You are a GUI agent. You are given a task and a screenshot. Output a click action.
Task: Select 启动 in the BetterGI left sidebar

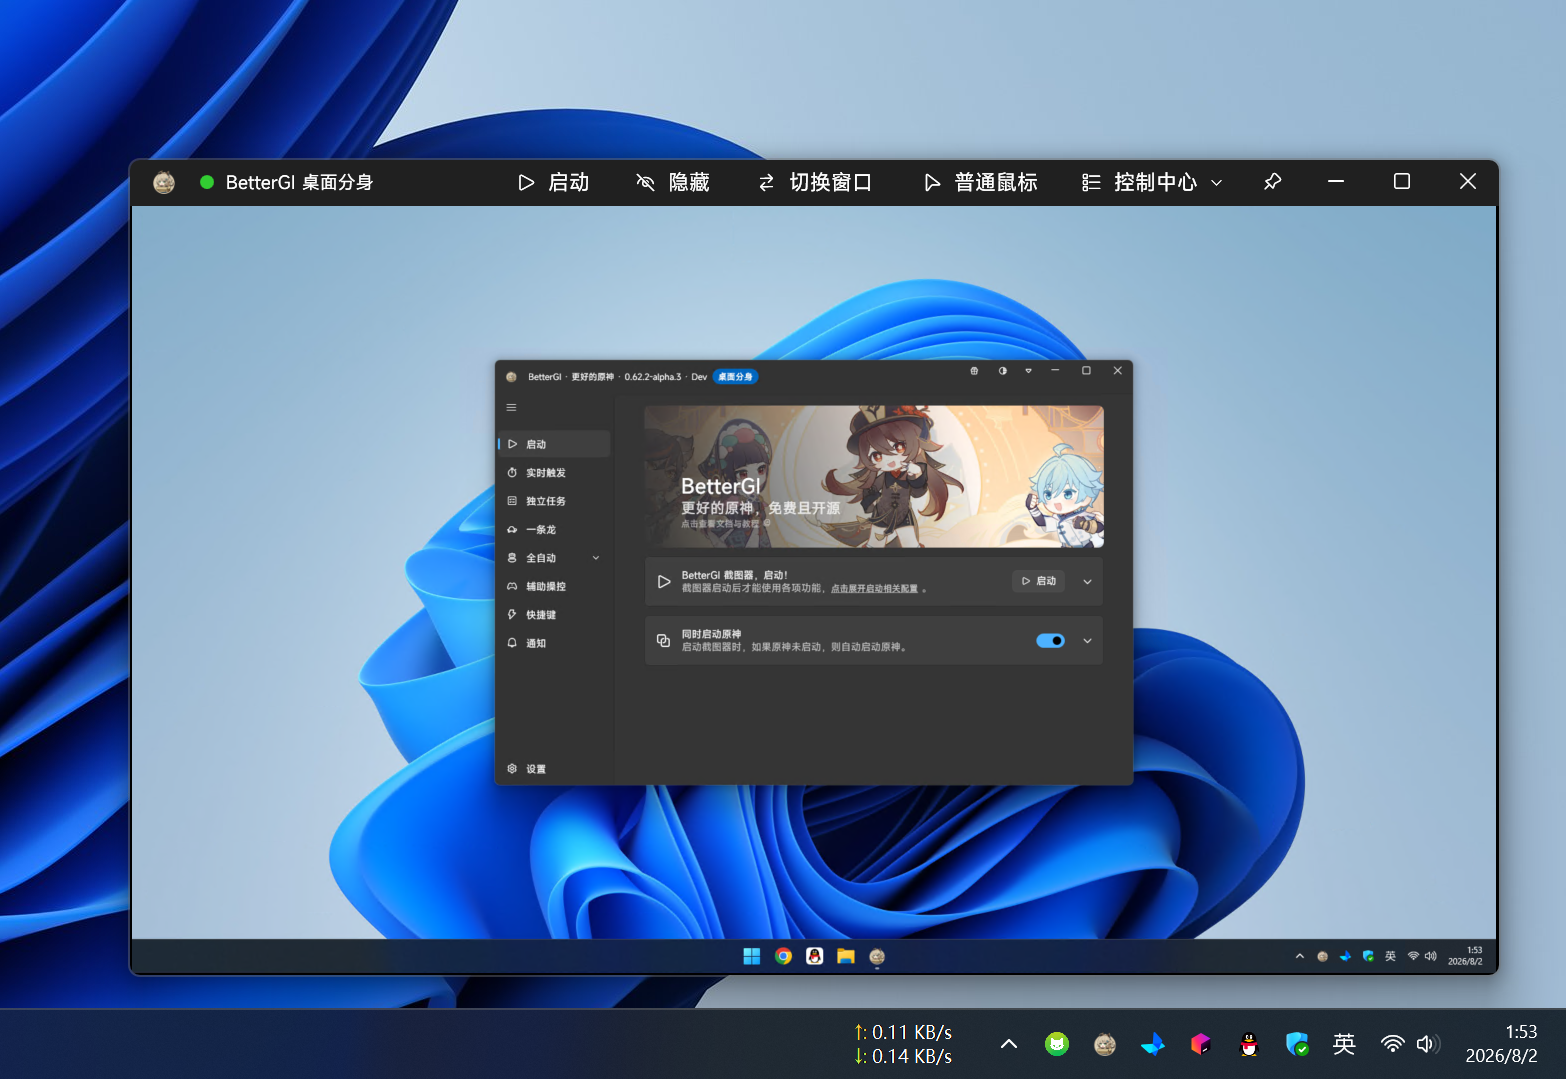554,444
